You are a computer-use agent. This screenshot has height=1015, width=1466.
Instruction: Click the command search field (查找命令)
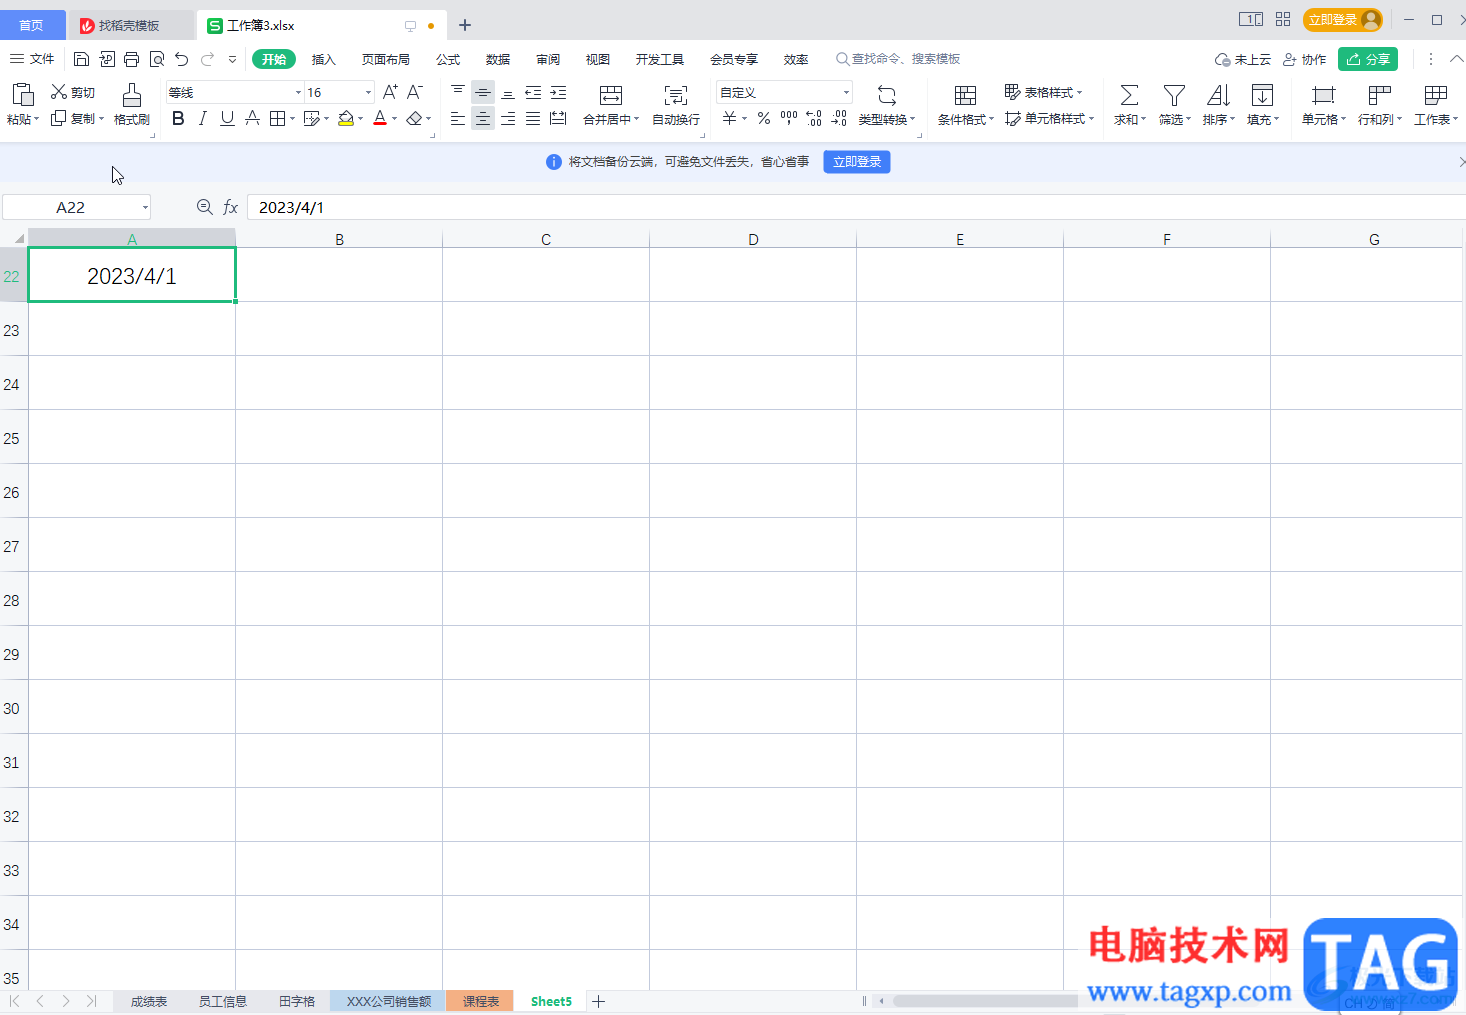[898, 59]
